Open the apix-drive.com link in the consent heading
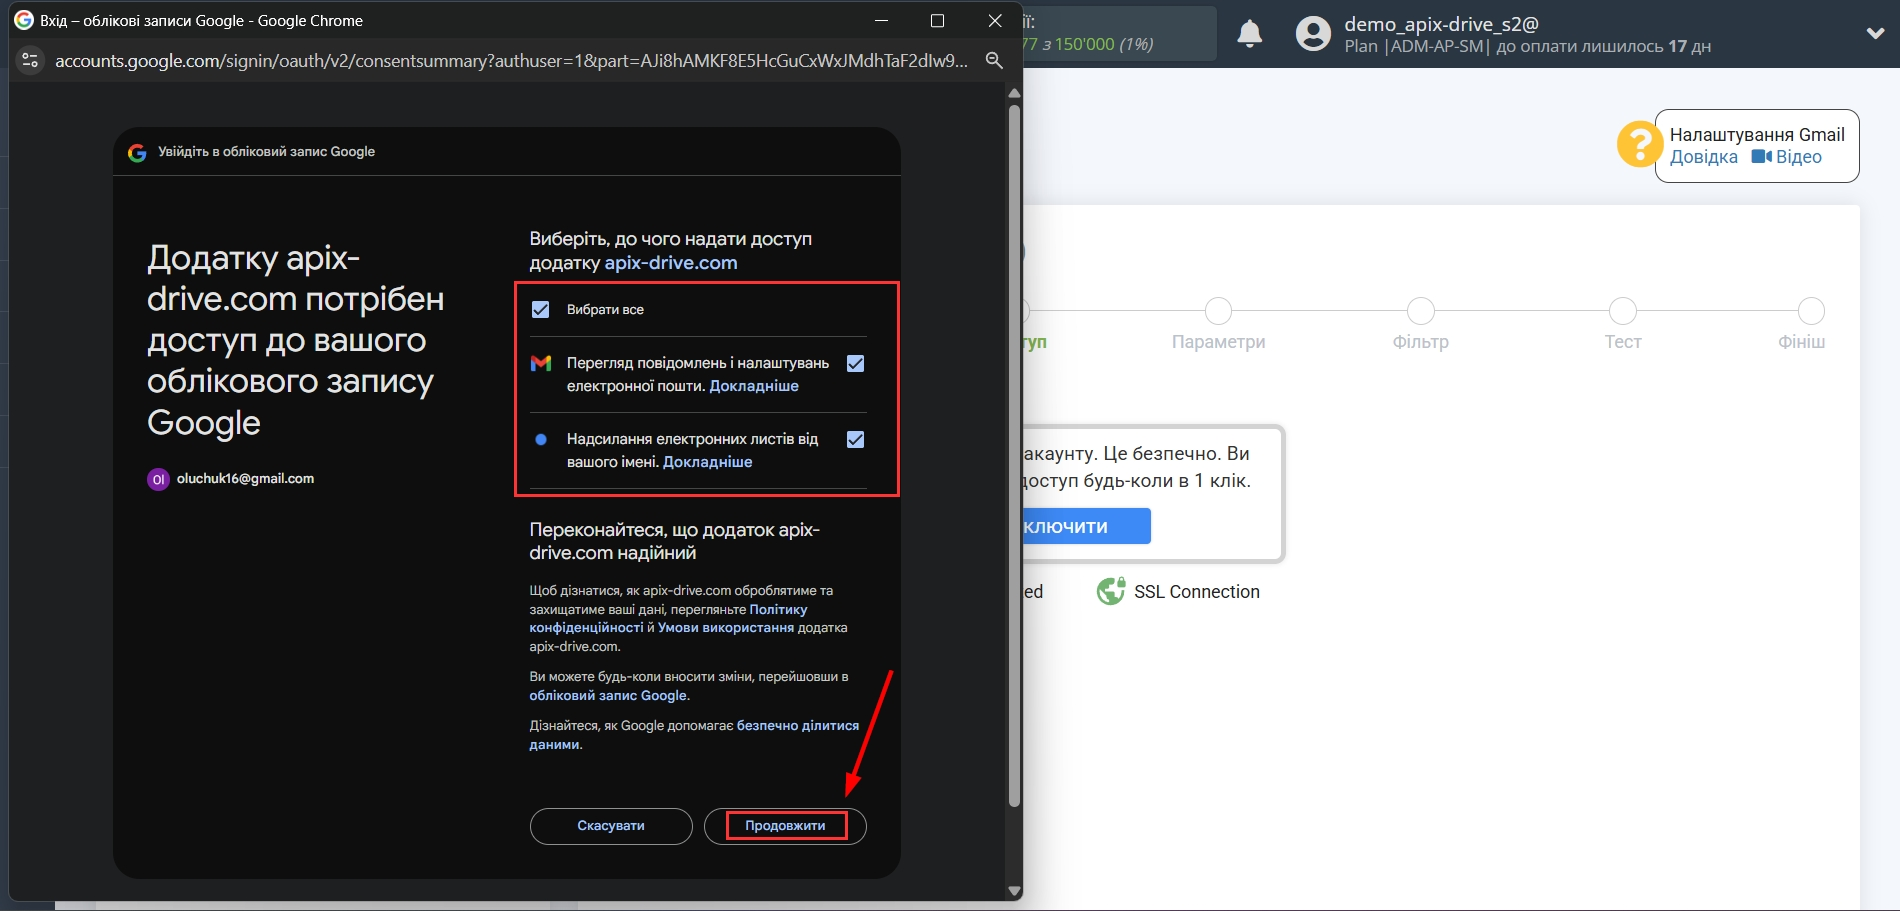The width and height of the screenshot is (1900, 911). (671, 263)
